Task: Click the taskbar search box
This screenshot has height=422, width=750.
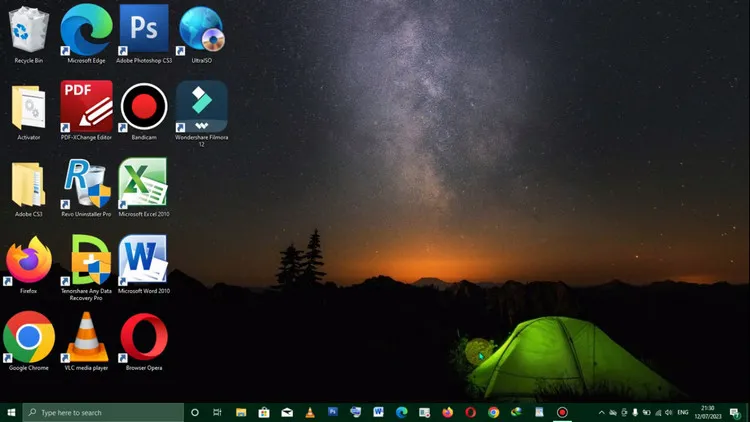Action: coord(103,412)
